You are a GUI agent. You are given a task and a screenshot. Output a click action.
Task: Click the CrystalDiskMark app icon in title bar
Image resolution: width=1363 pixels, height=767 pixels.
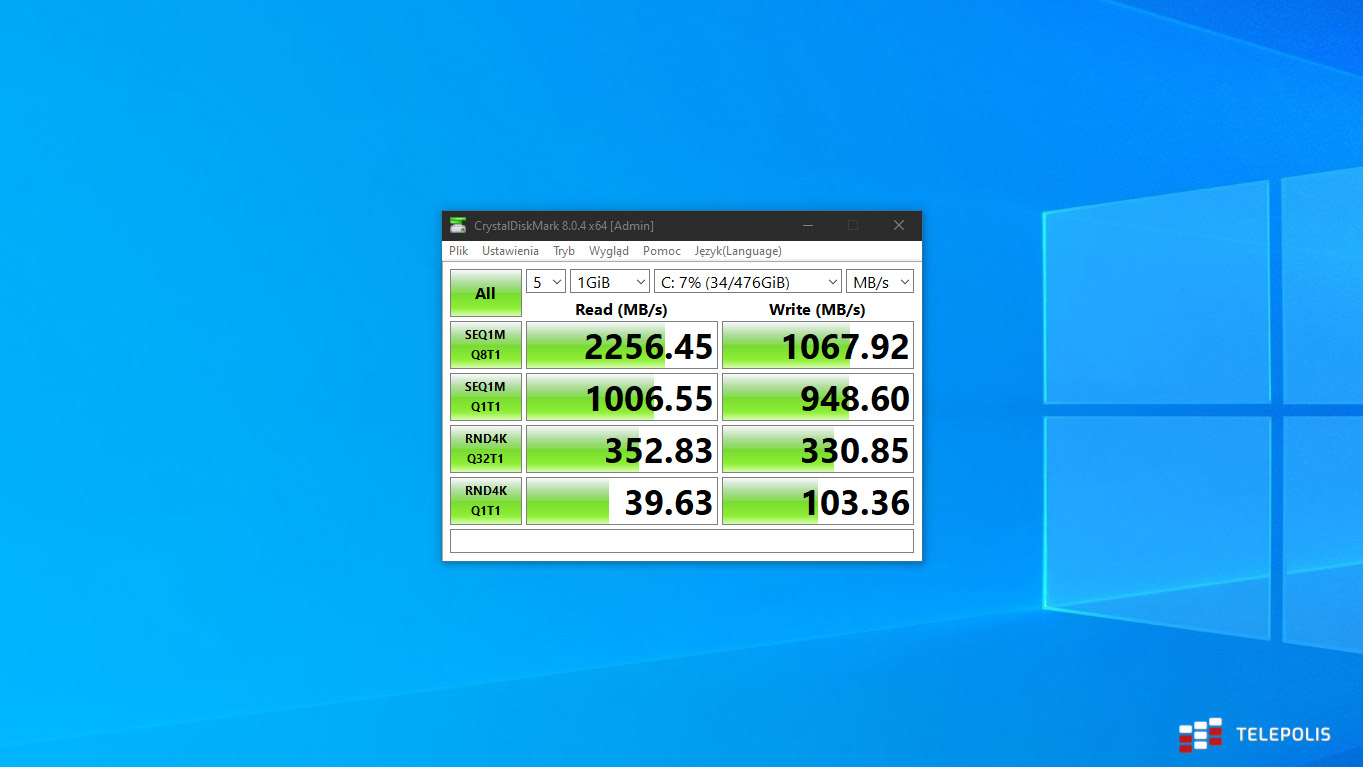click(x=458, y=225)
